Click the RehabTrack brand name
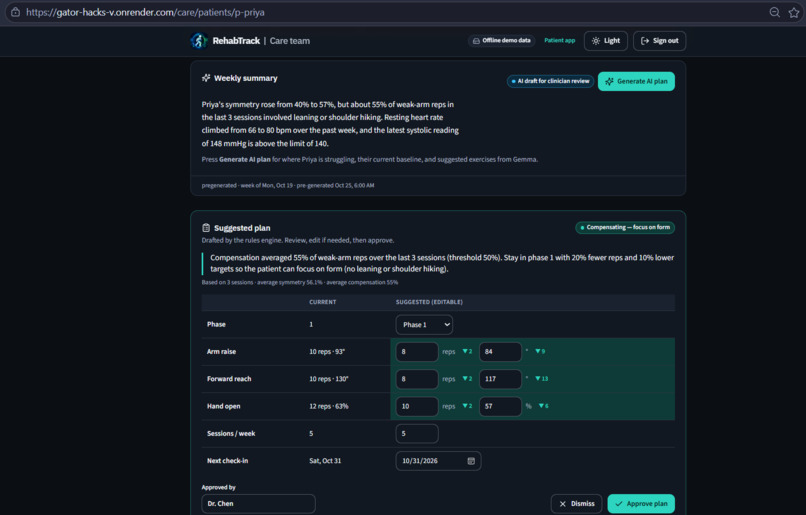 (x=236, y=41)
